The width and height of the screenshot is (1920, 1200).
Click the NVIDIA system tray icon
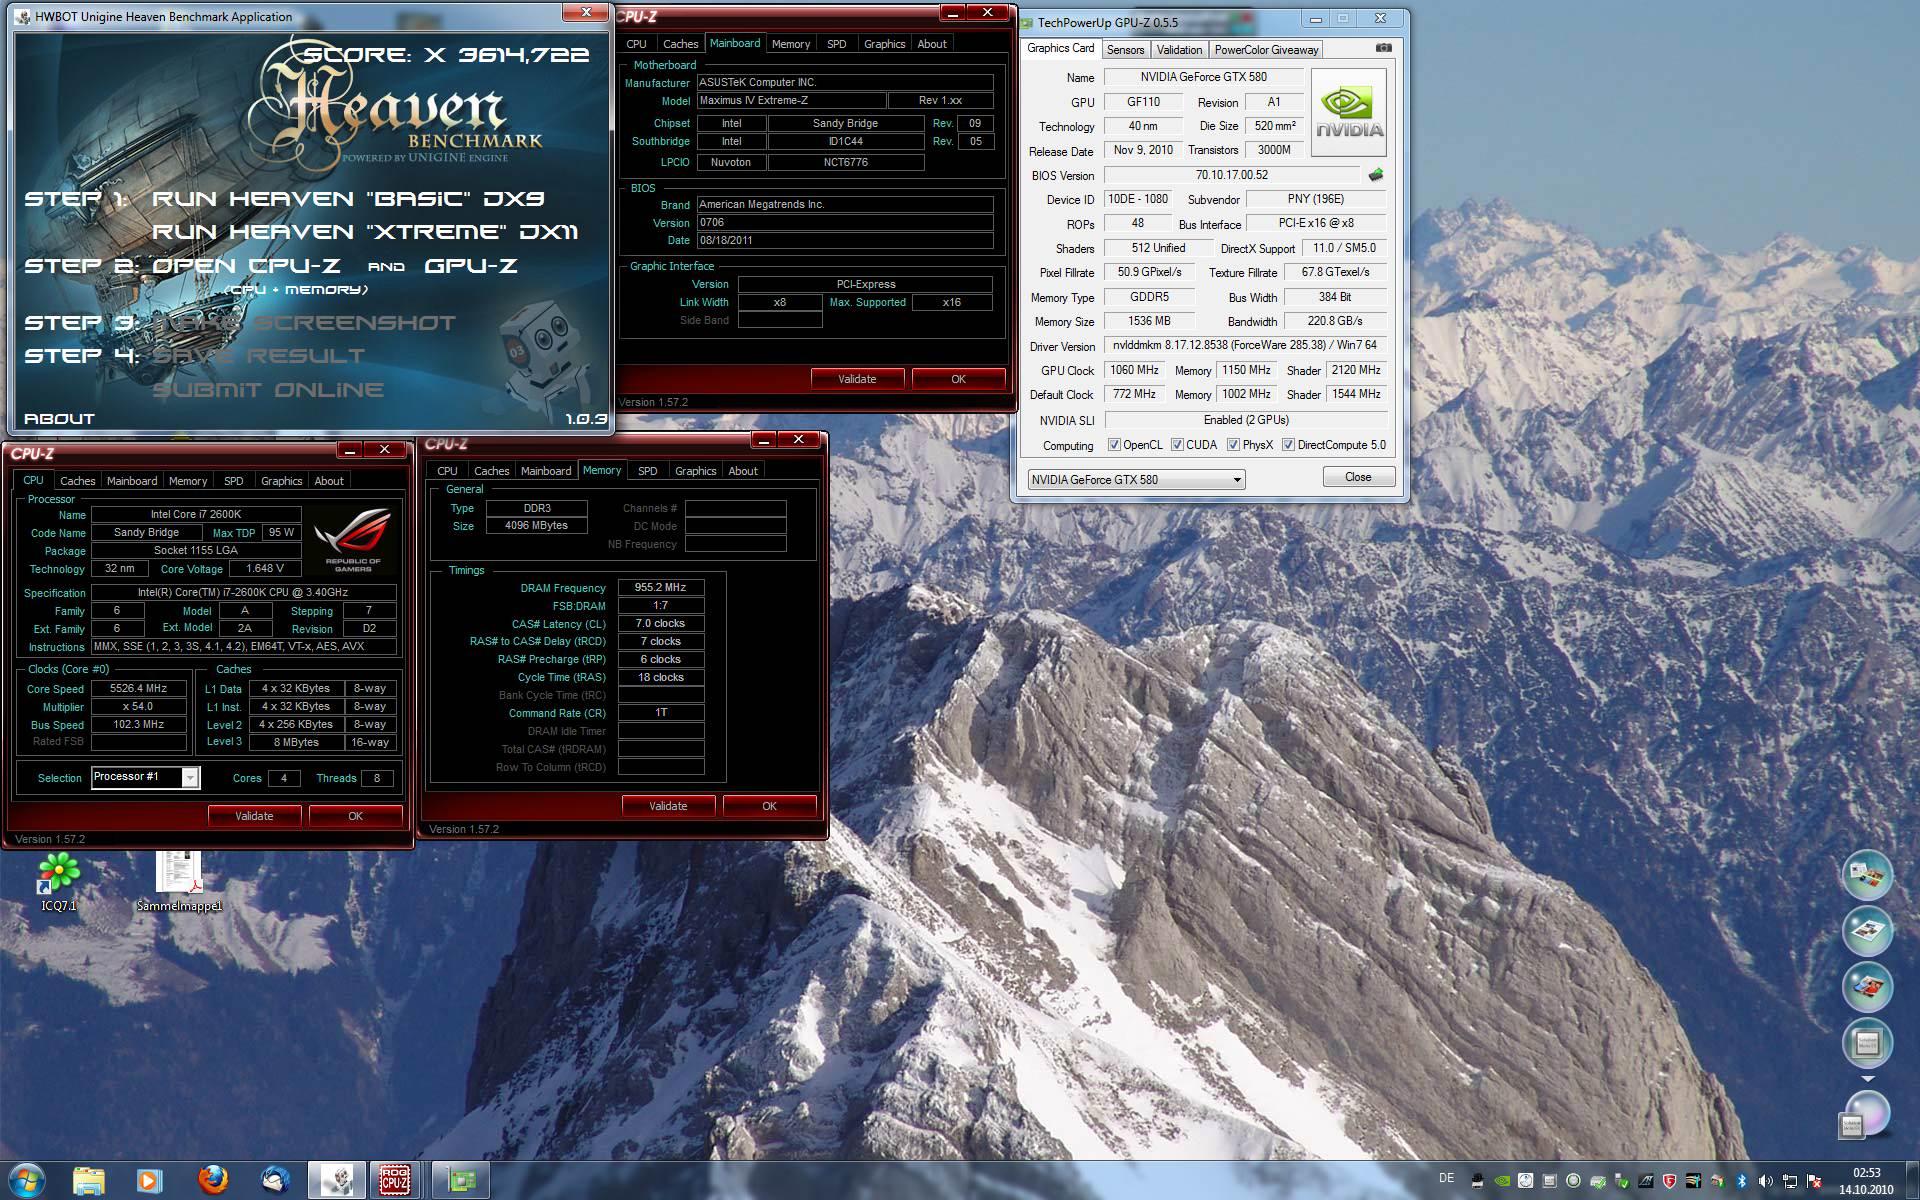pyautogui.click(x=1501, y=1181)
